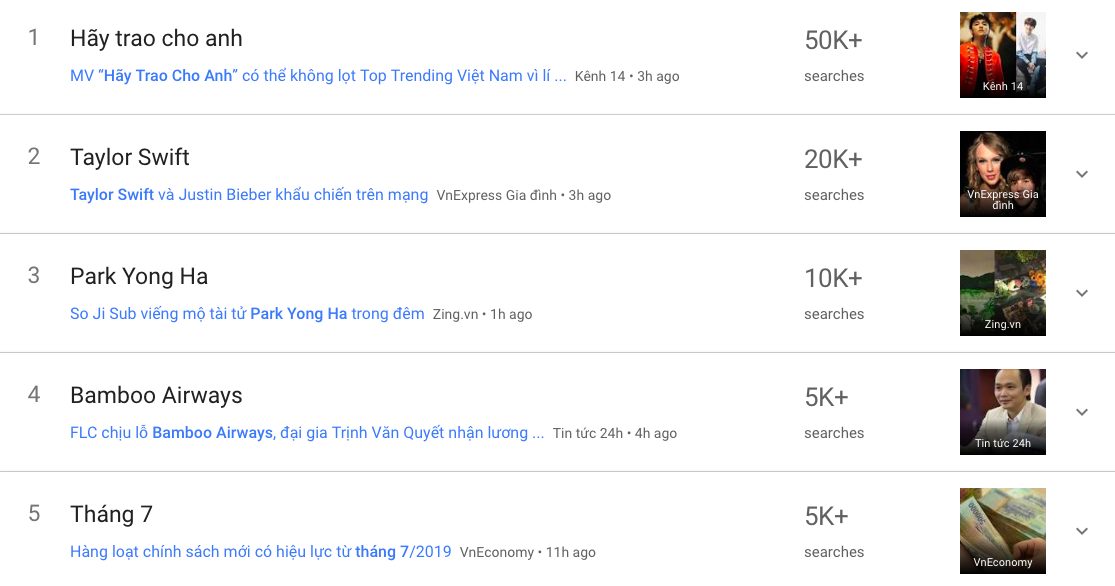This screenshot has width=1115, height=586.
Task: Open the VnExpress Gia đình thumbnail
Action: point(1002,174)
